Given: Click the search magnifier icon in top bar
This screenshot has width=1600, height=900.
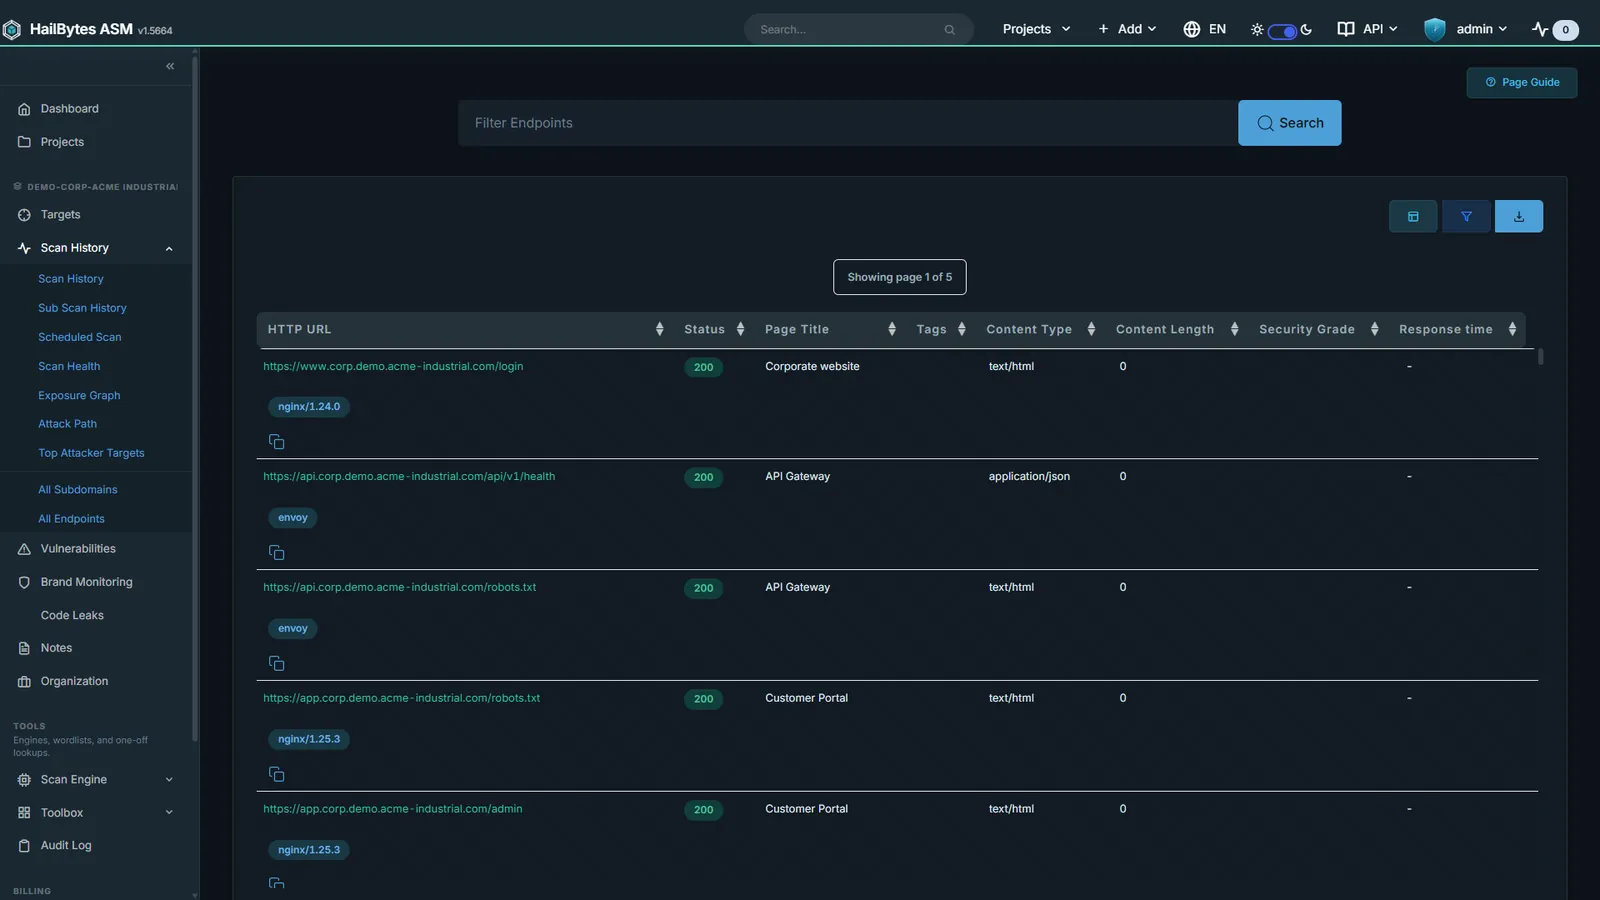Looking at the screenshot, I should 949,30.
